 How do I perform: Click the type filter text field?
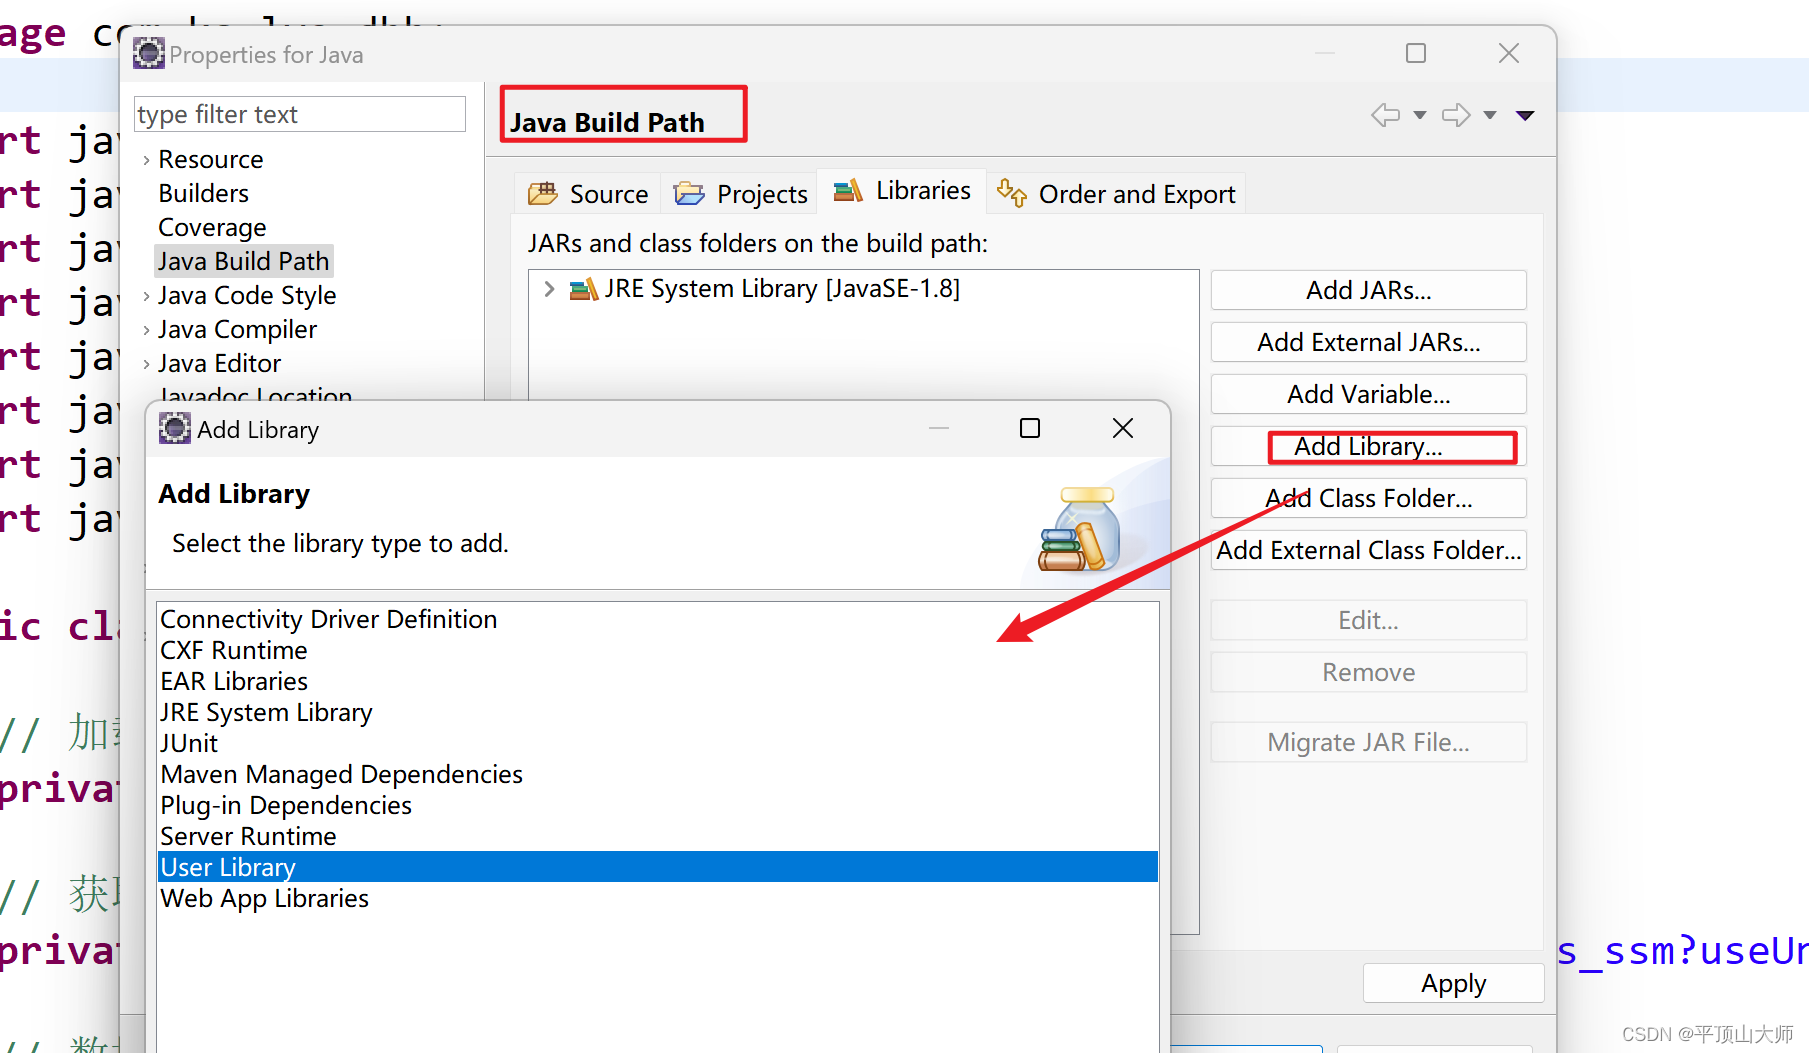(299, 114)
